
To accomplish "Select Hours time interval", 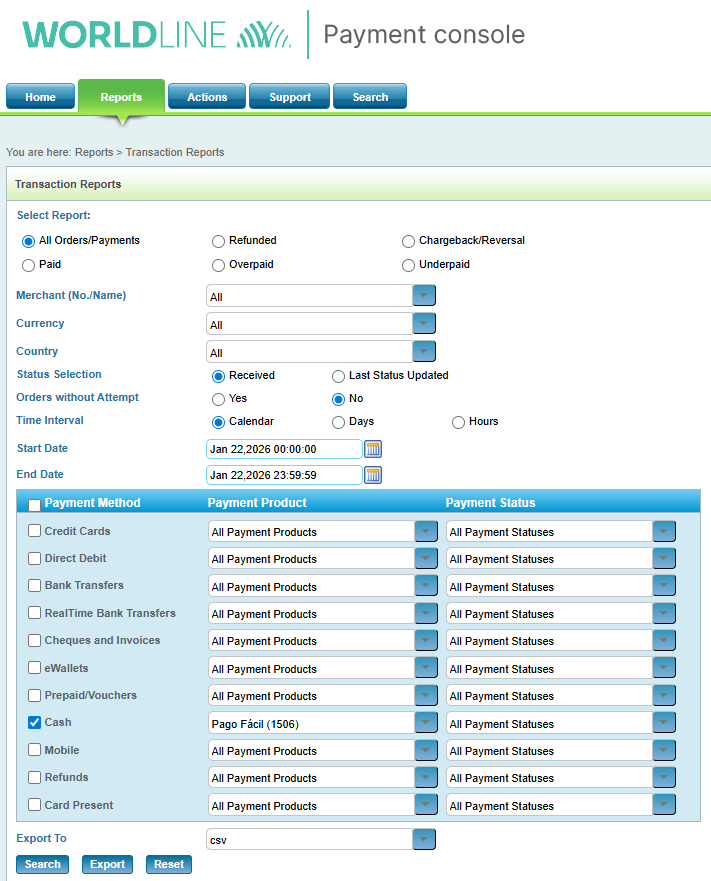I will [x=459, y=422].
